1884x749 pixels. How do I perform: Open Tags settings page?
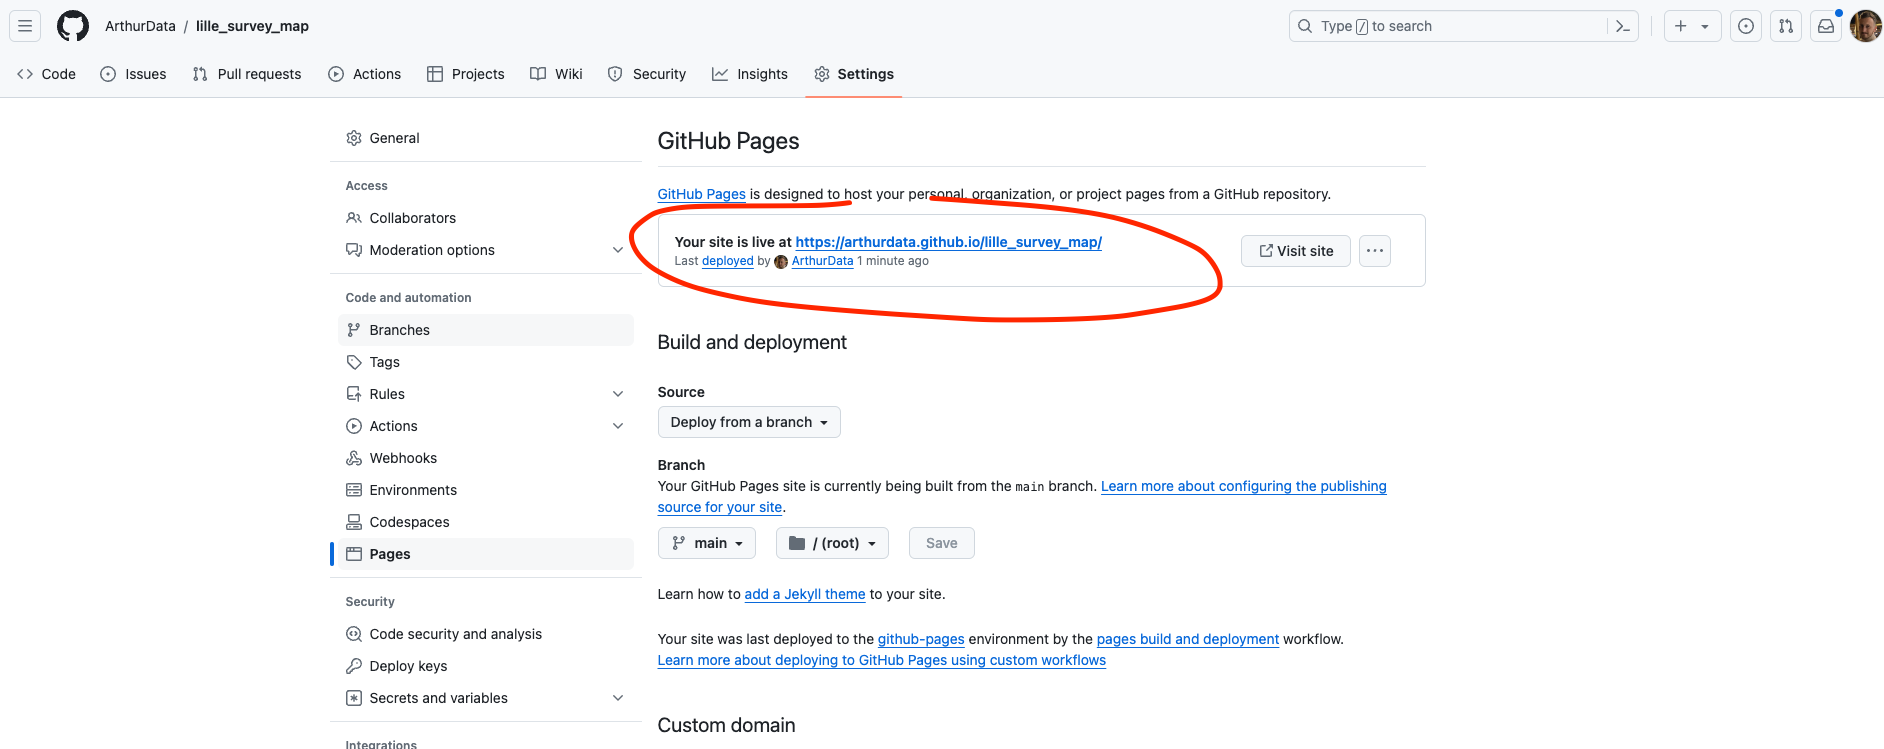pyautogui.click(x=486, y=362)
